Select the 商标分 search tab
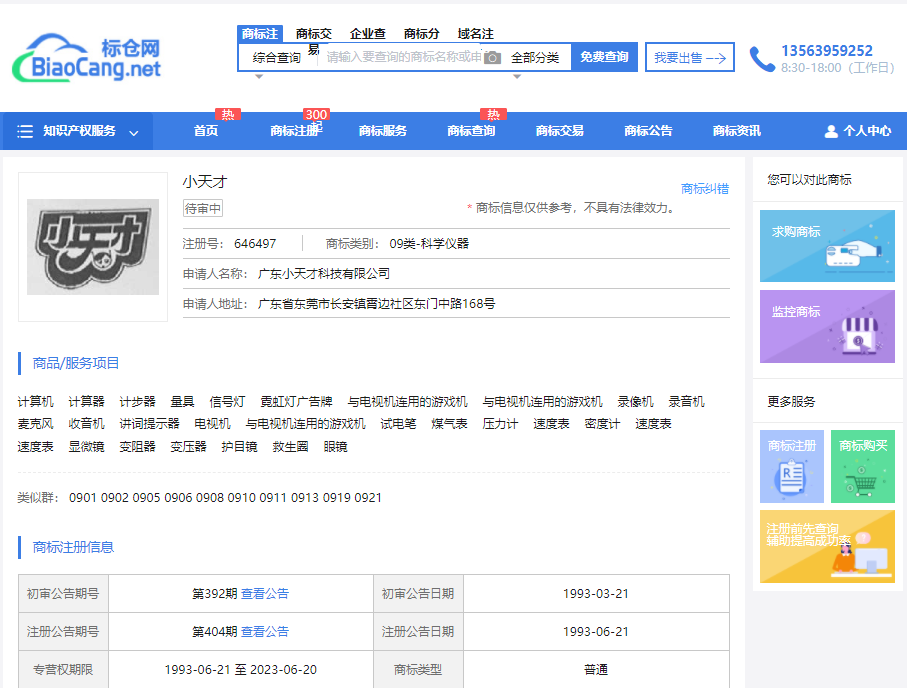 421,34
